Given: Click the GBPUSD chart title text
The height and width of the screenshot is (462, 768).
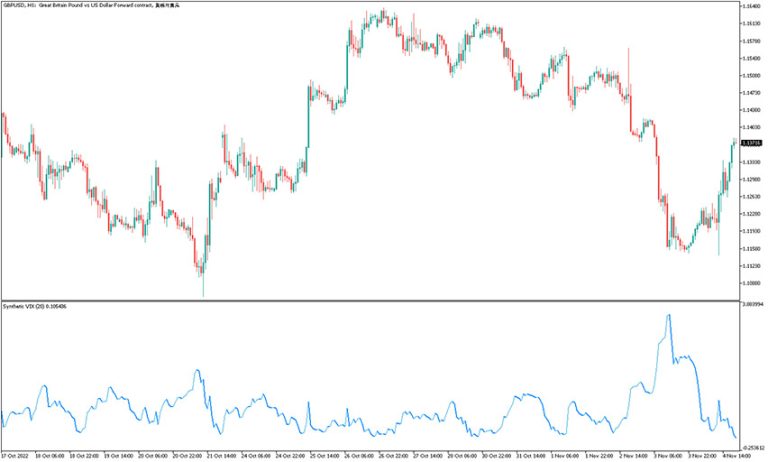Looking at the screenshot, I should pos(92,5).
